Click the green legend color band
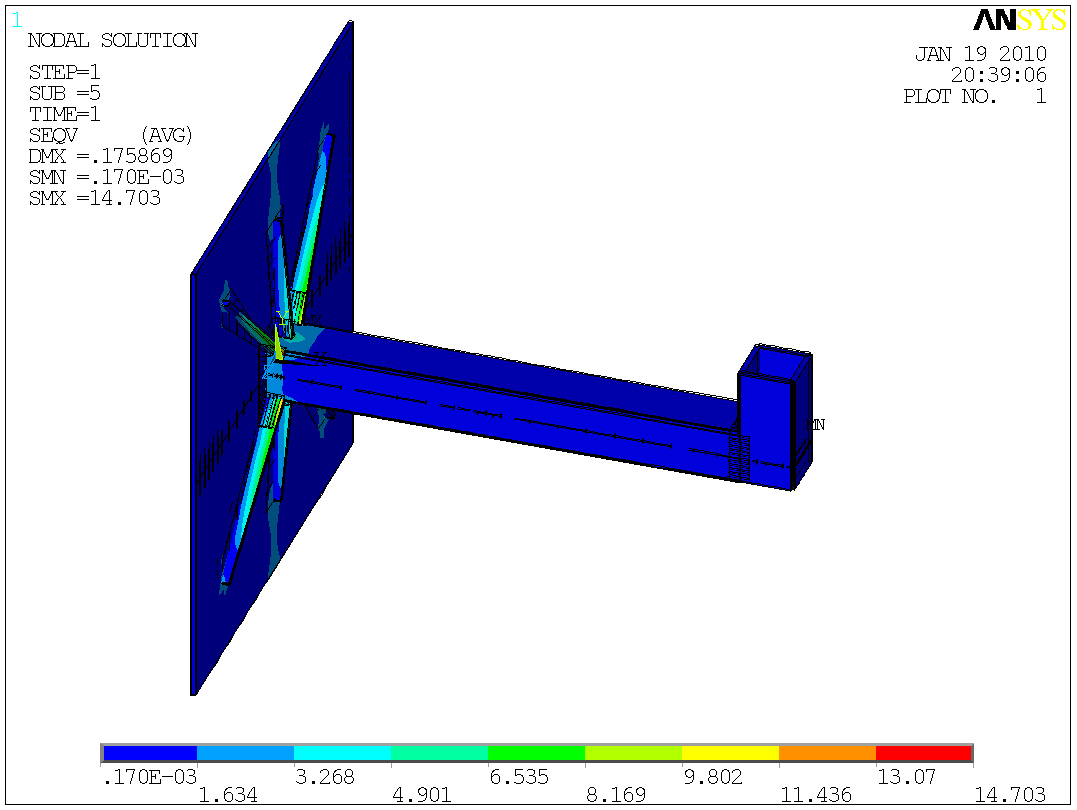This screenshot has width=1077, height=810. pyautogui.click(x=536, y=754)
